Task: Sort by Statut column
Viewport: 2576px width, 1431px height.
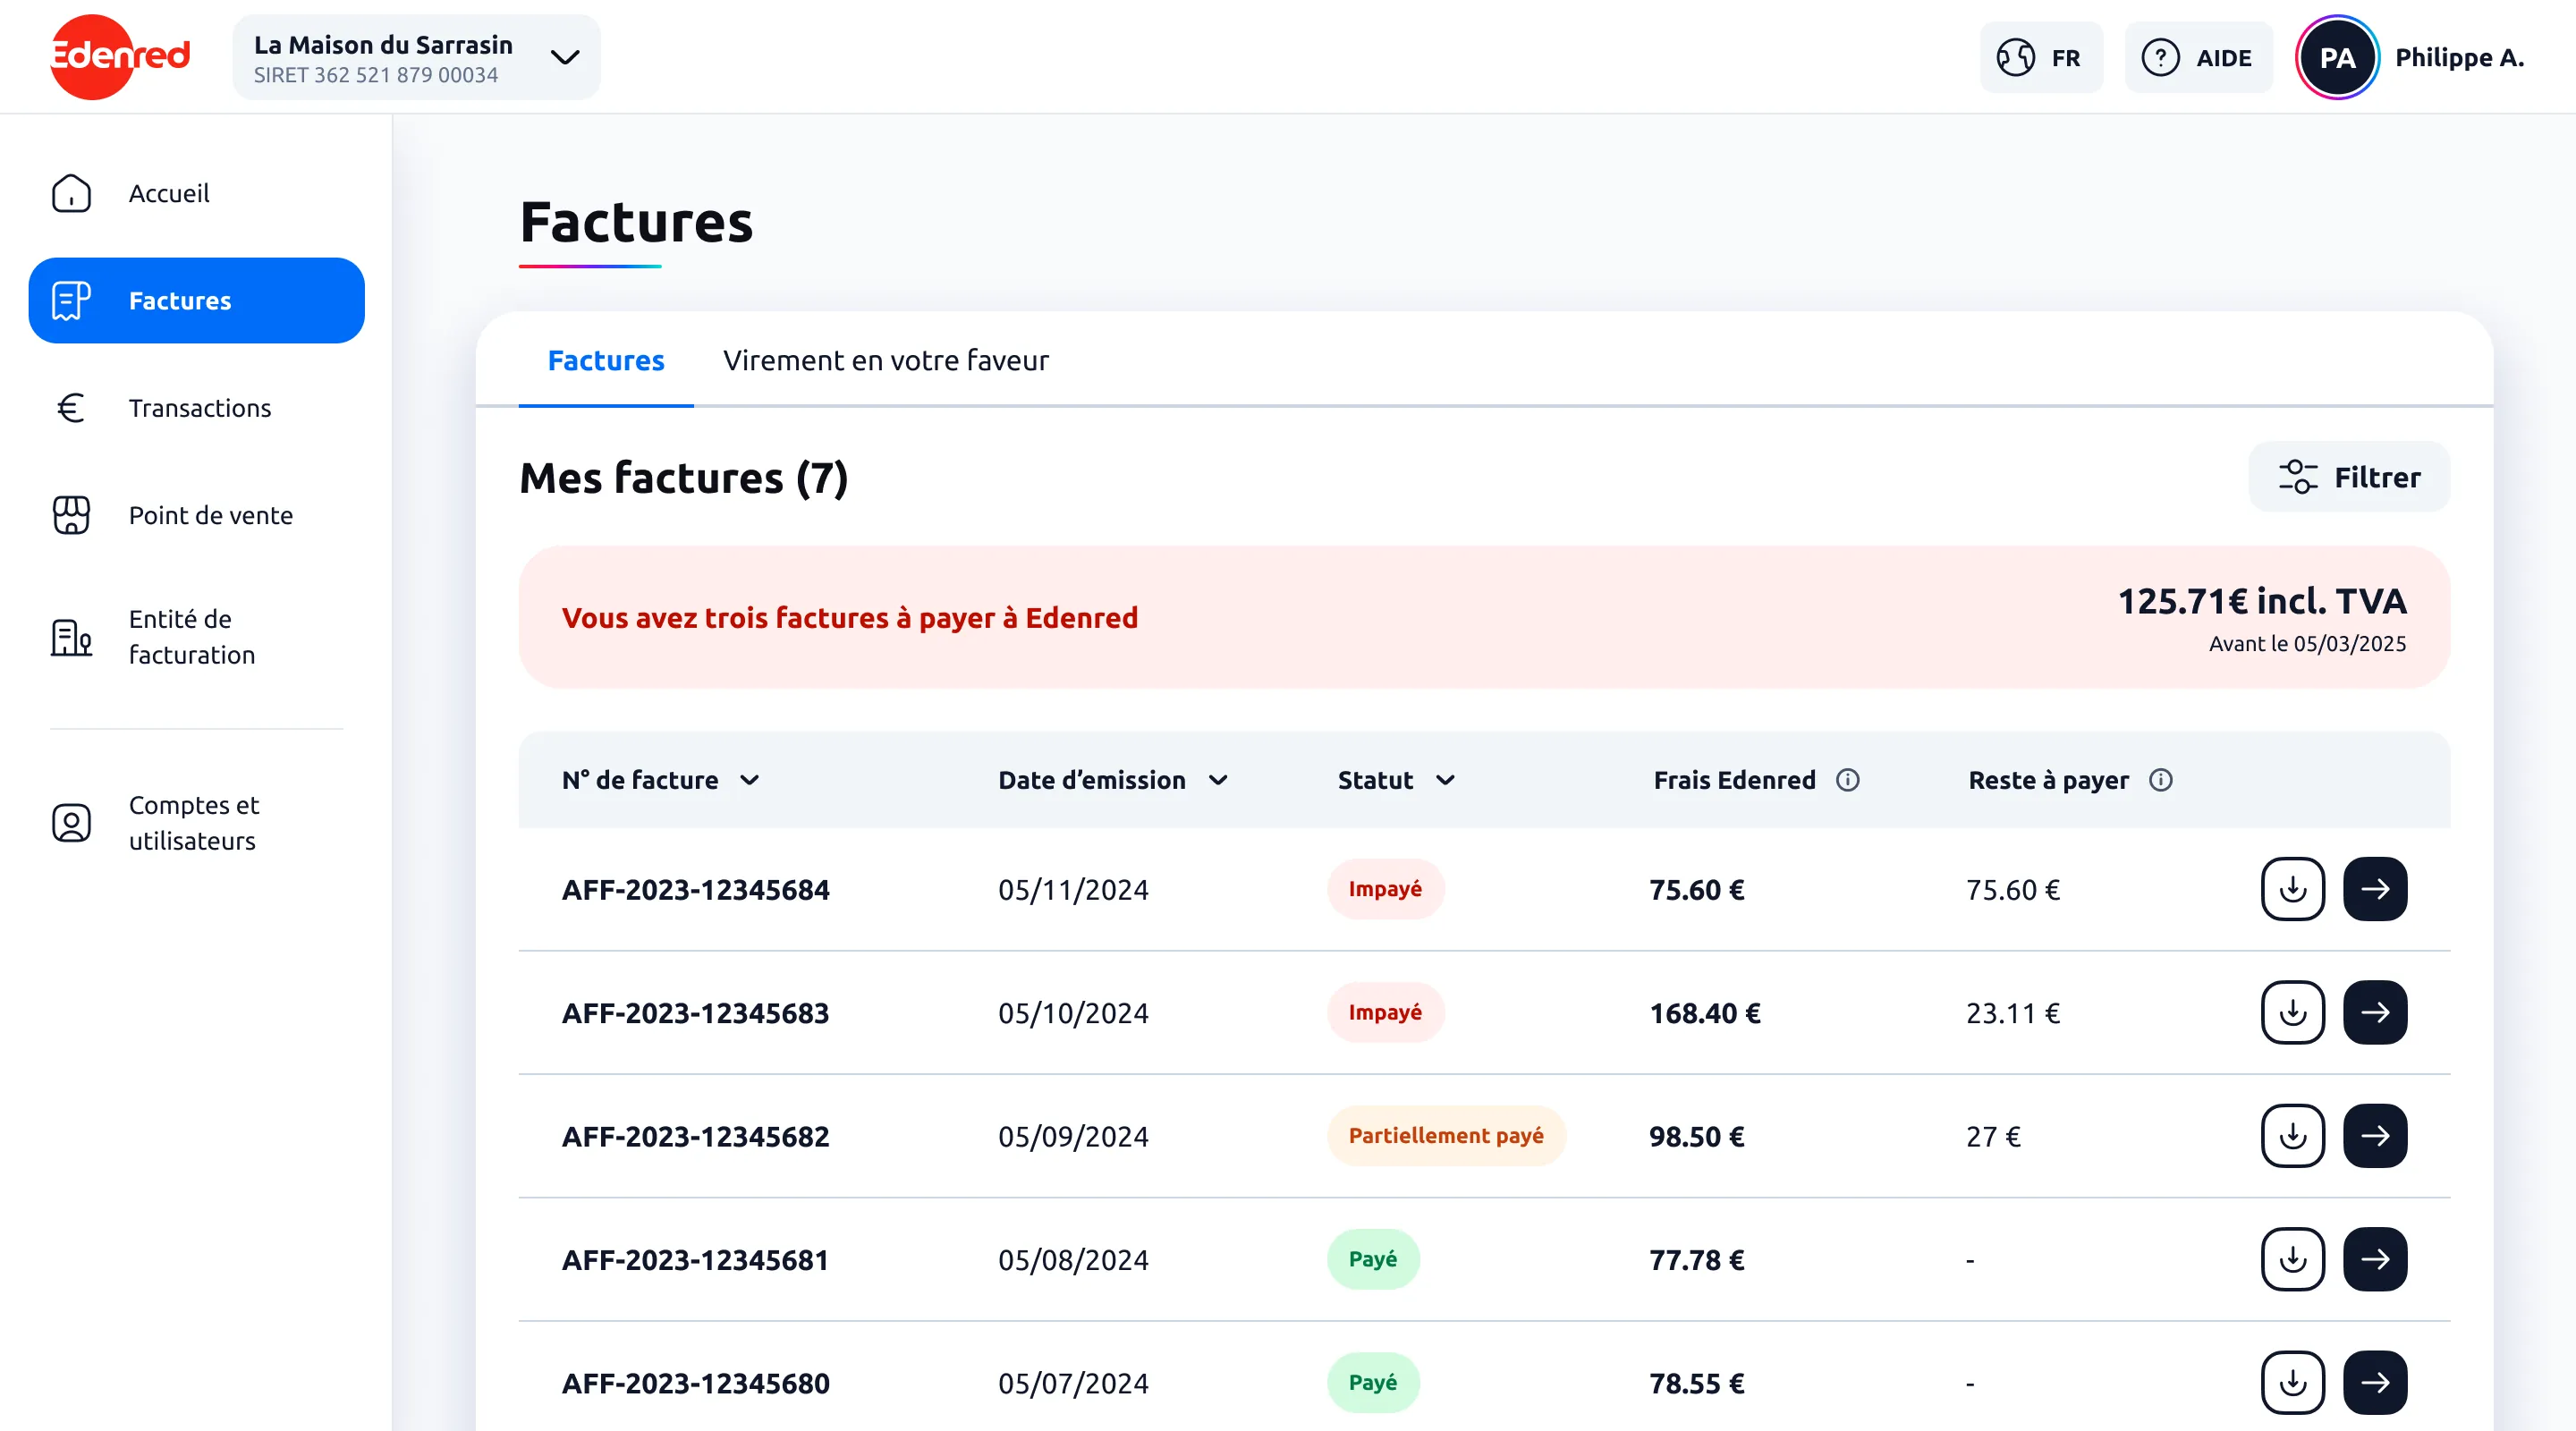Action: pos(1396,780)
